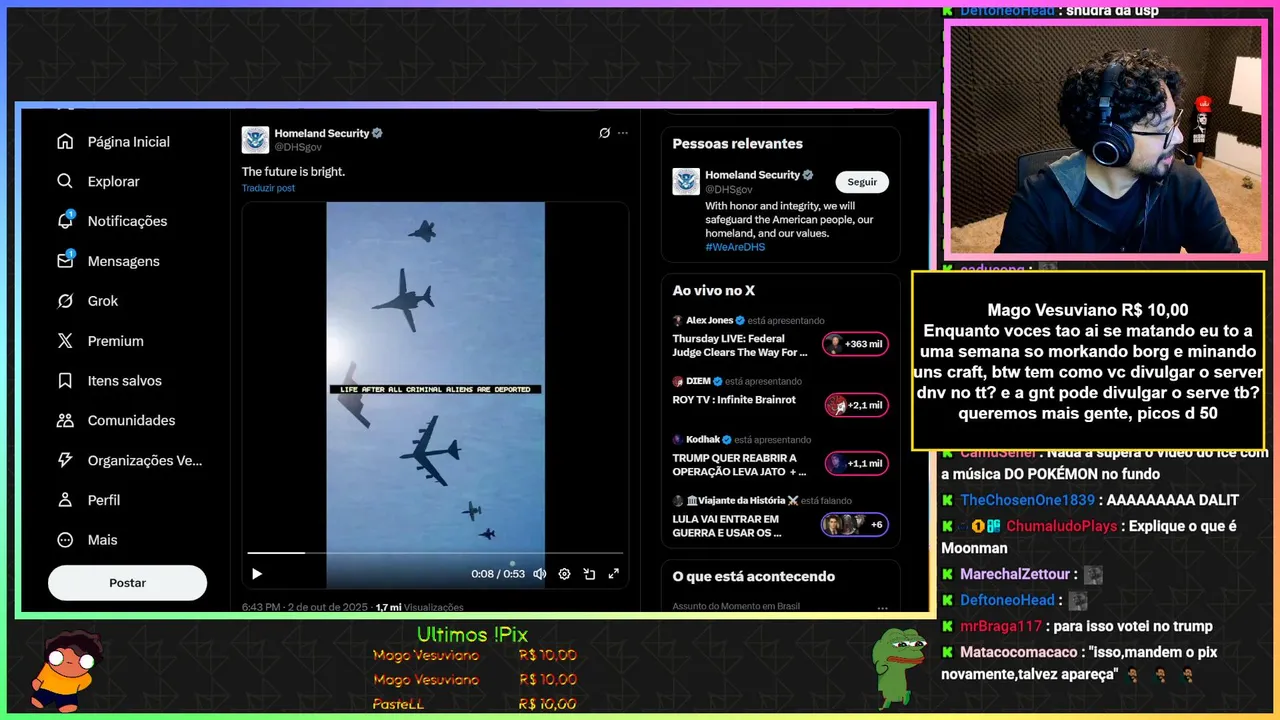Join Viajante da História +6 space

855,524
